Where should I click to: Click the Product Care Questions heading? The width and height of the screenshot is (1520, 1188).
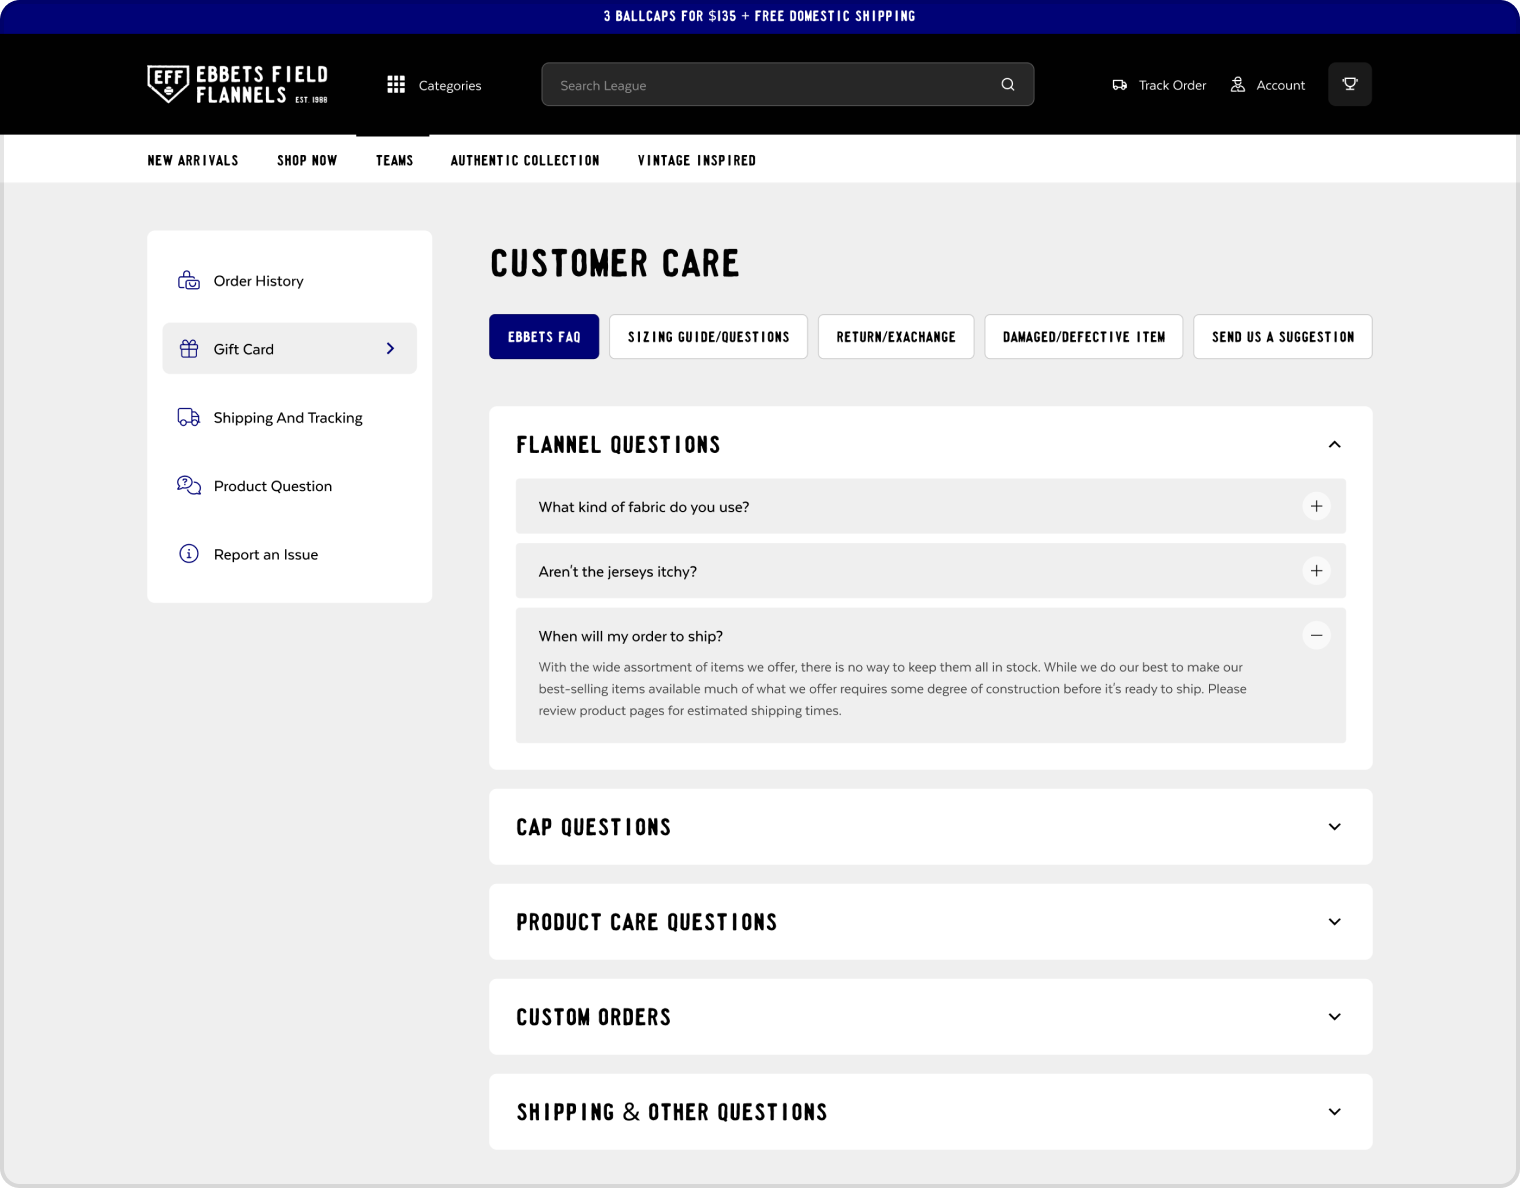[x=647, y=922]
